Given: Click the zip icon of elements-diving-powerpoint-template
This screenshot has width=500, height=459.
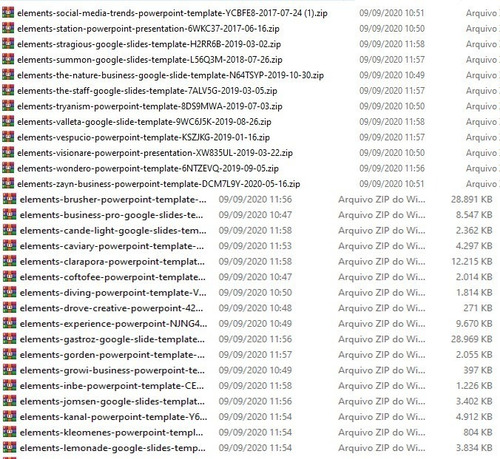Looking at the screenshot, I should [x=9, y=292].
